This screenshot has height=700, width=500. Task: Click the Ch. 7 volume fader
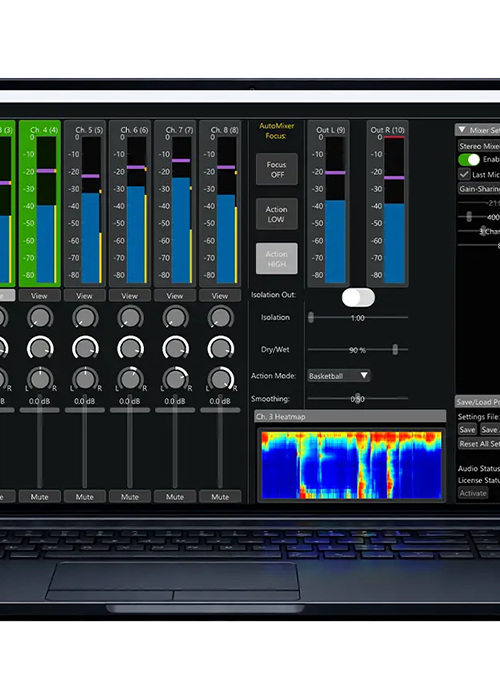pos(175,442)
